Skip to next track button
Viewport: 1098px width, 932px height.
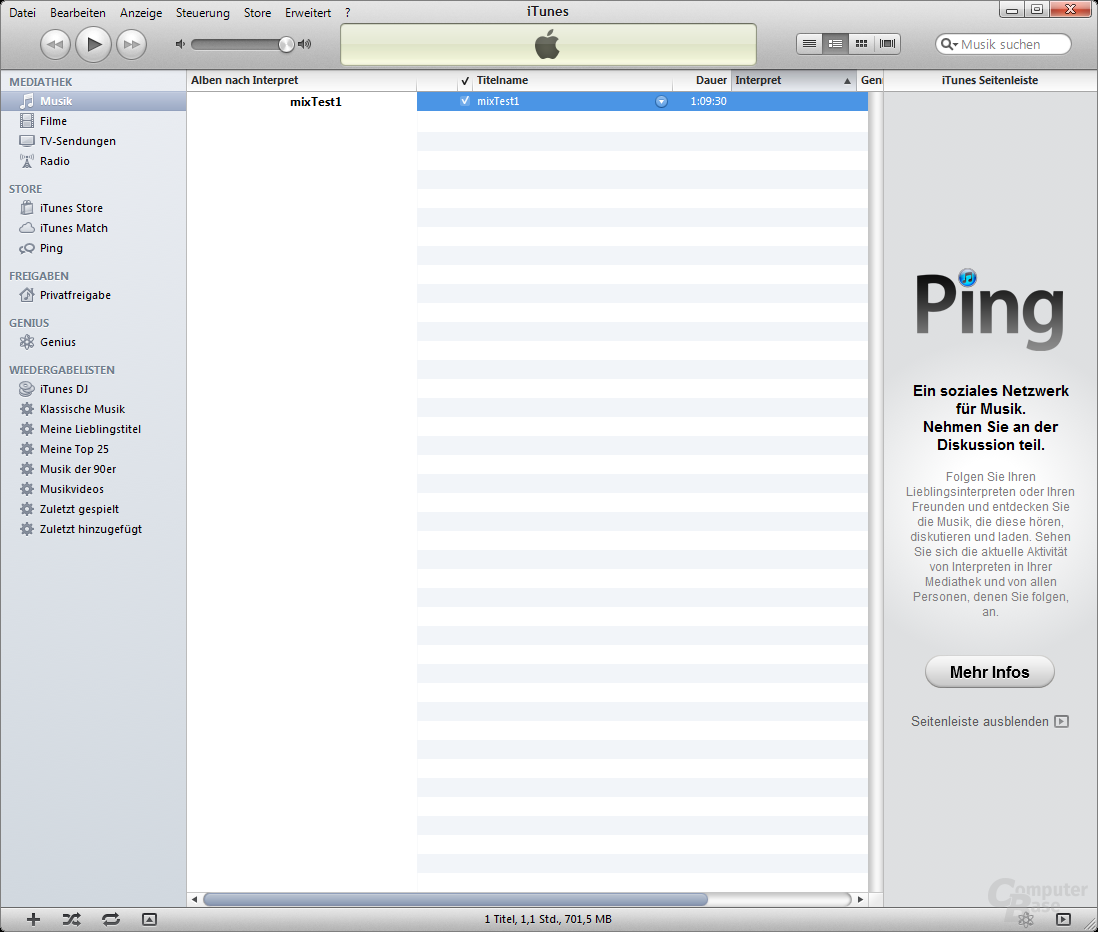point(132,45)
